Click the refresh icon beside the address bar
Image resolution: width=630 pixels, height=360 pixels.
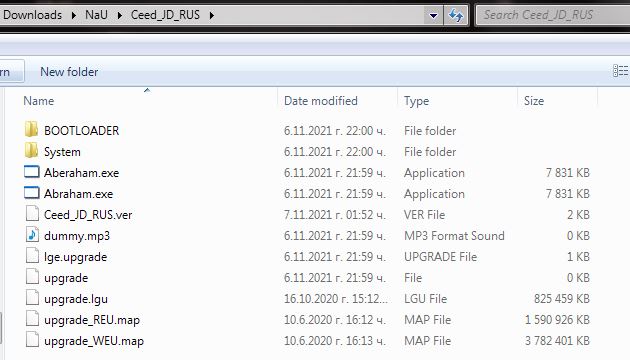pos(456,16)
